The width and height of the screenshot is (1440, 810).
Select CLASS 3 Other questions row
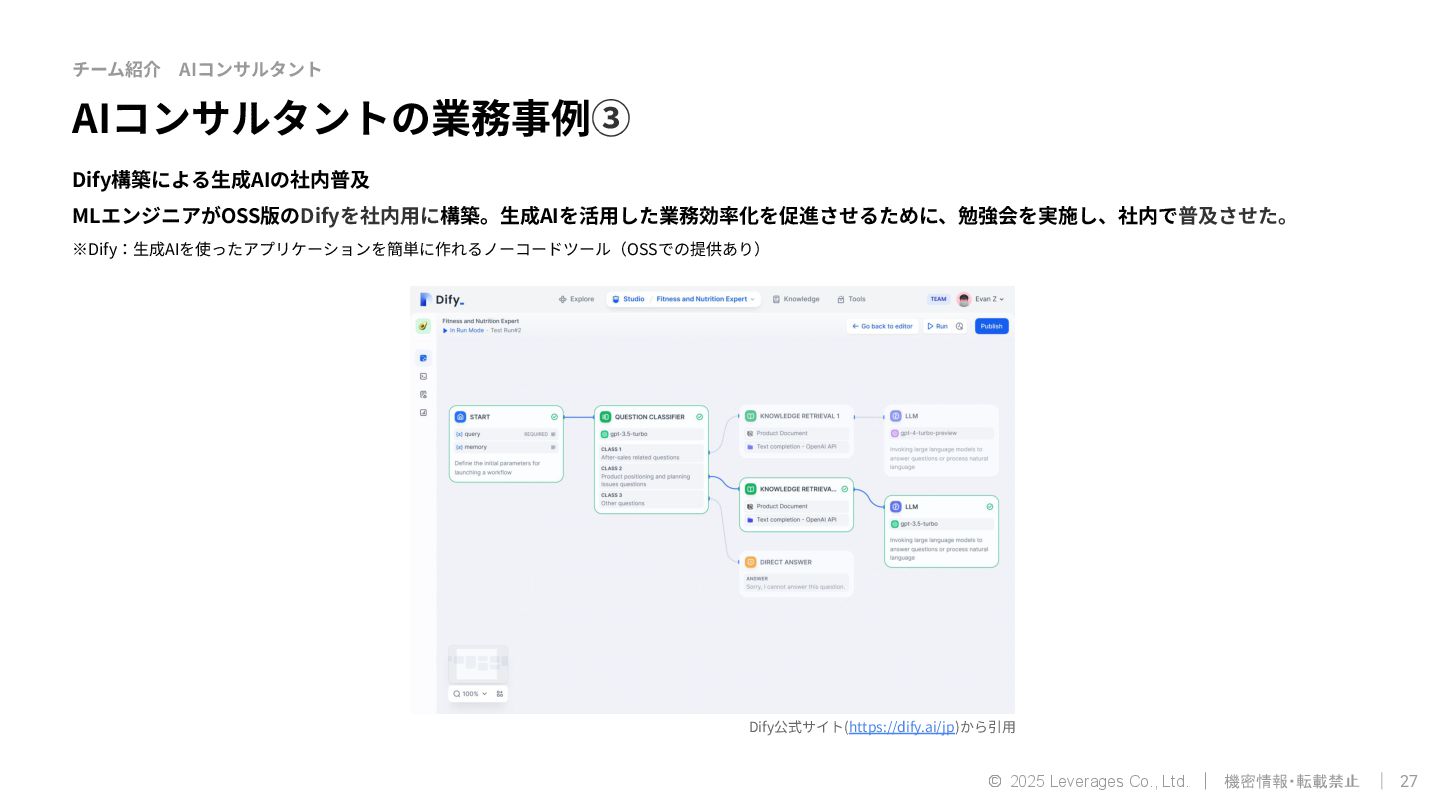[651, 499]
